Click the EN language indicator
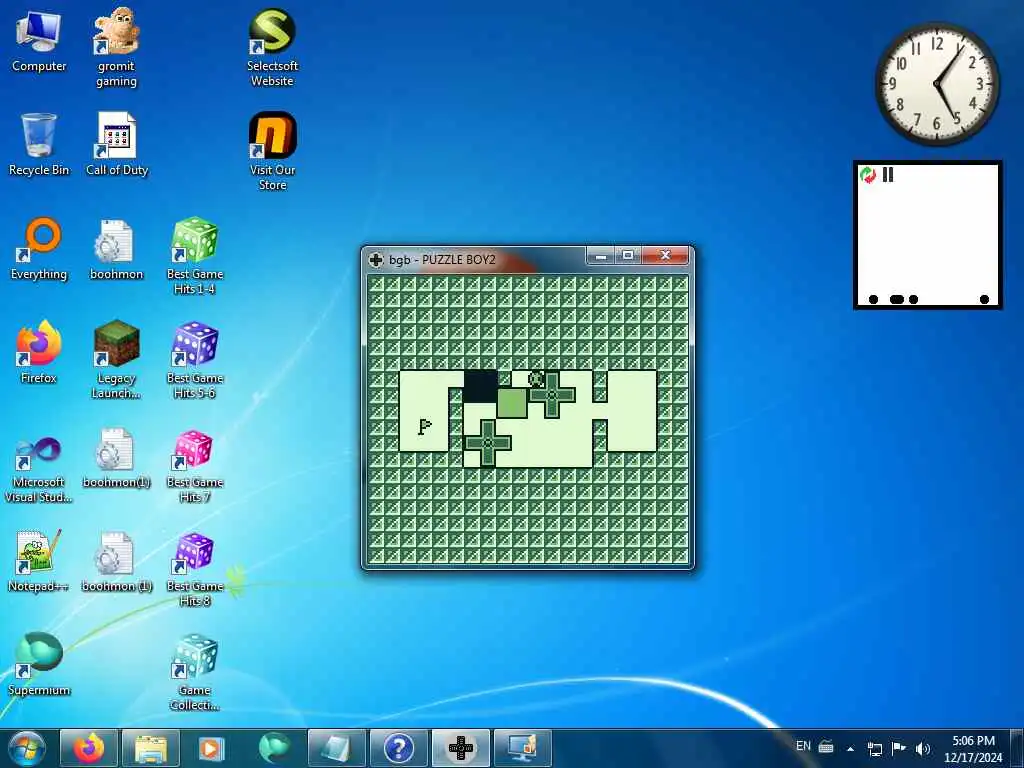Image resolution: width=1024 pixels, height=768 pixels. click(x=803, y=746)
